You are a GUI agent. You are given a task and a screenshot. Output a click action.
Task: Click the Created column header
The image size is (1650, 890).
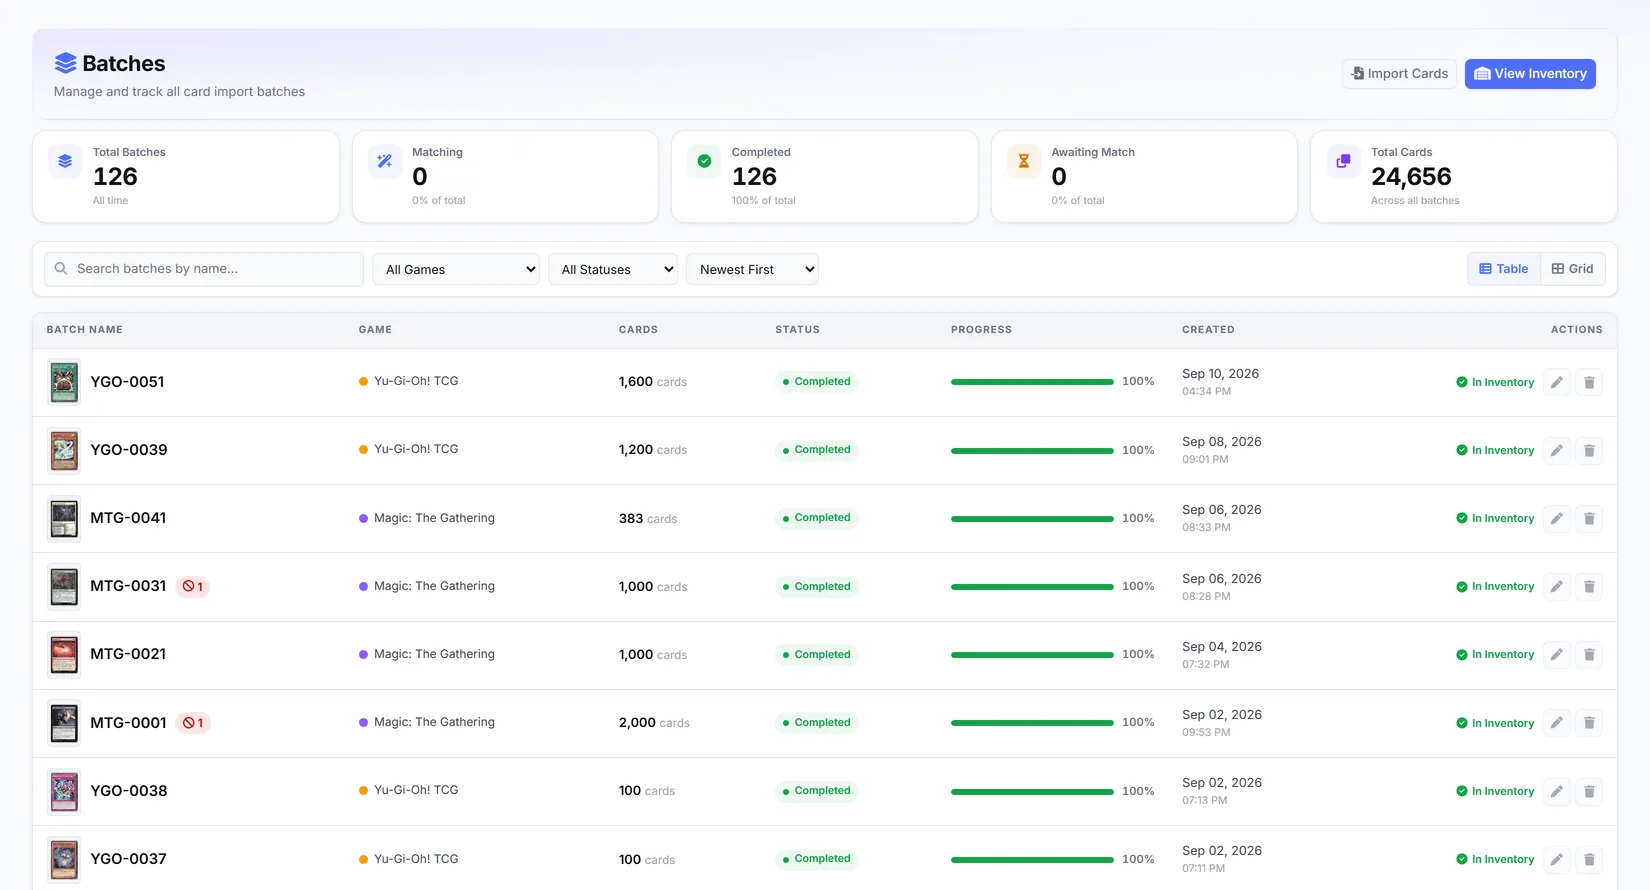pos(1208,330)
